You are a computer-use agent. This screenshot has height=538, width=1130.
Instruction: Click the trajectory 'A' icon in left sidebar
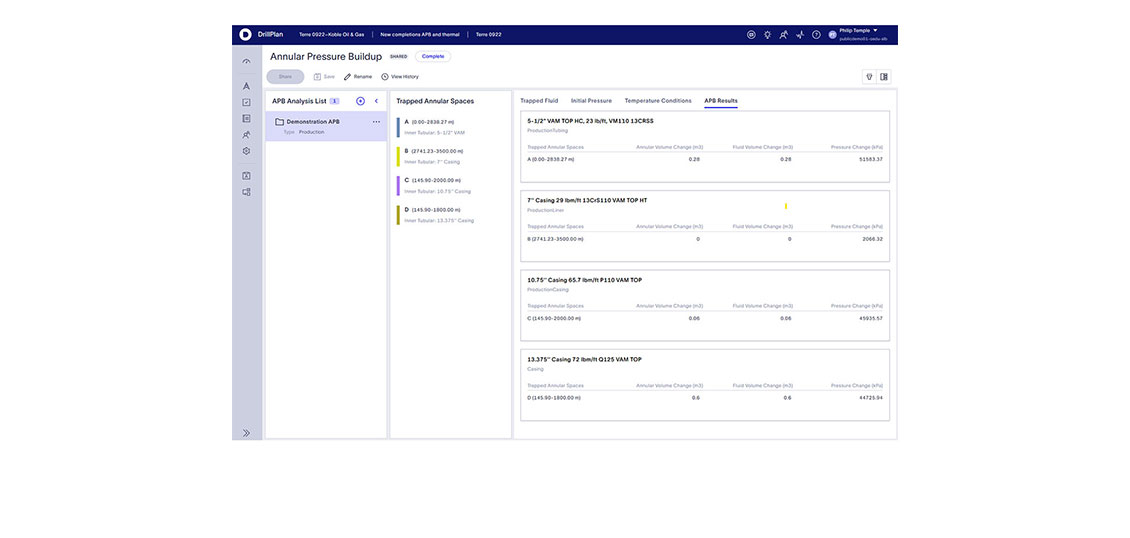(x=246, y=86)
